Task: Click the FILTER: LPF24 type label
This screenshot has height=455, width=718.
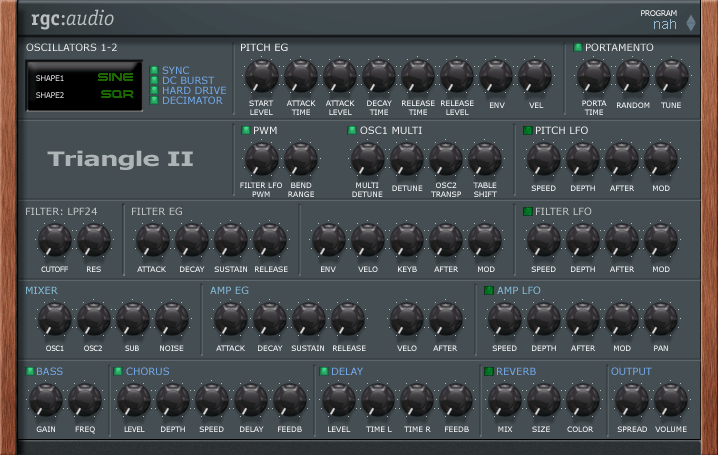Action: [x=61, y=211]
